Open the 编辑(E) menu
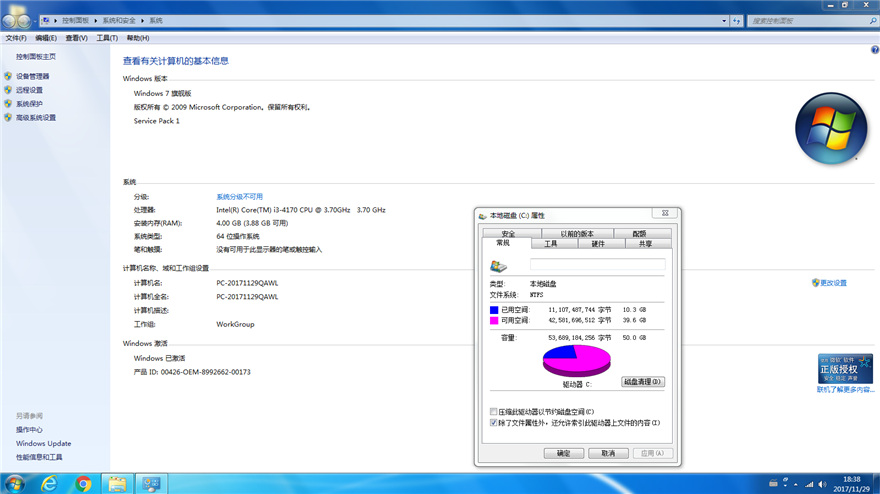880x494 pixels. click(46, 38)
